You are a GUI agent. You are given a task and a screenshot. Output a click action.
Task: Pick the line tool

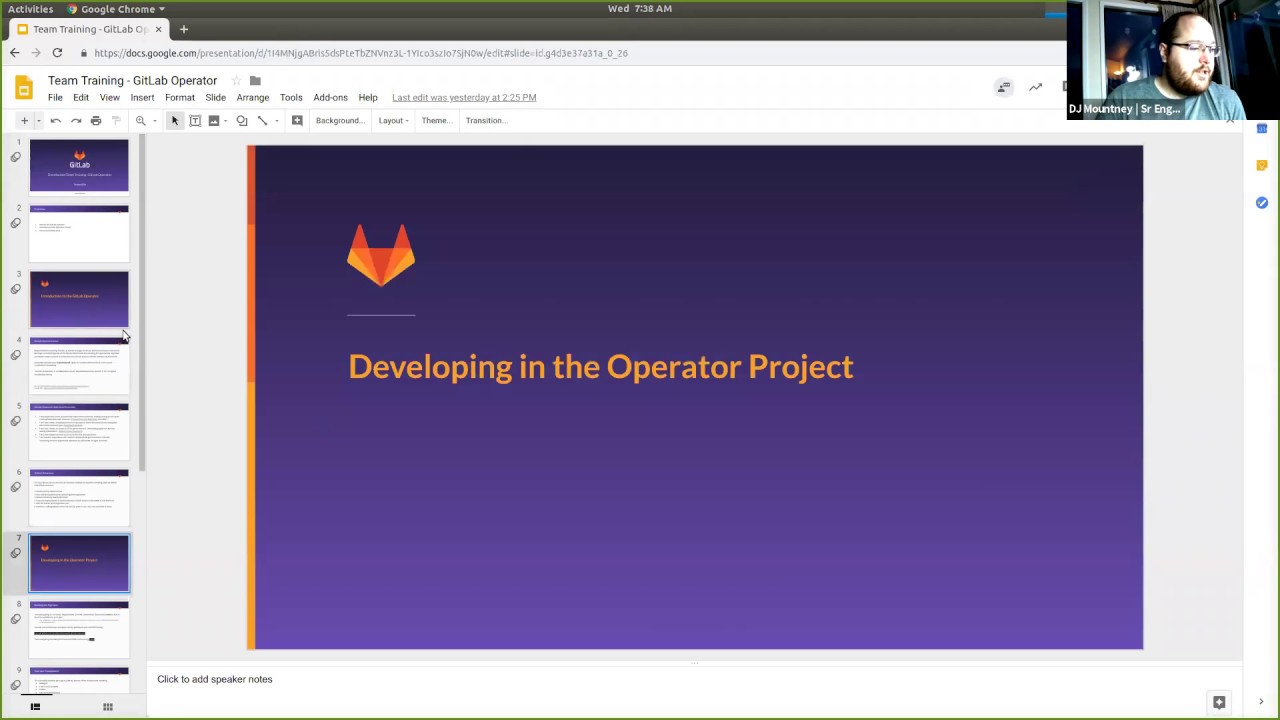[262, 120]
